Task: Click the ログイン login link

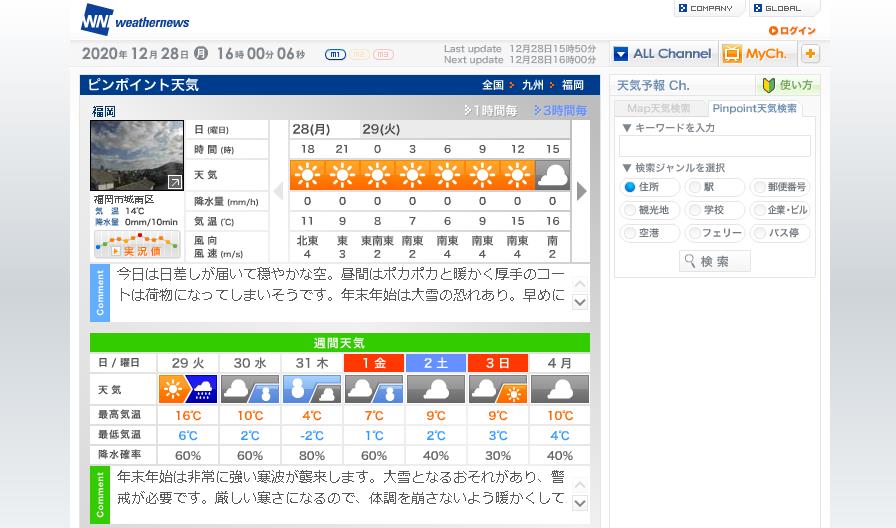Action: [792, 30]
